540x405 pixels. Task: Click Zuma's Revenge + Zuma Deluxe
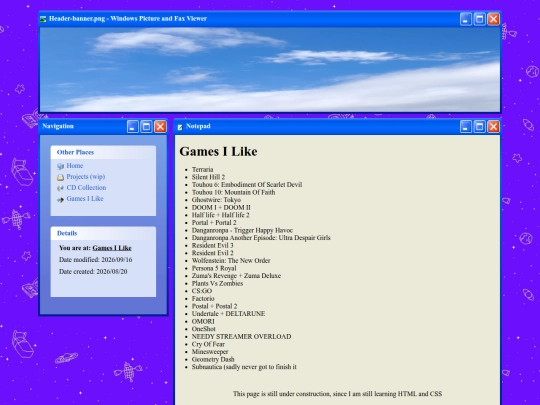point(236,276)
